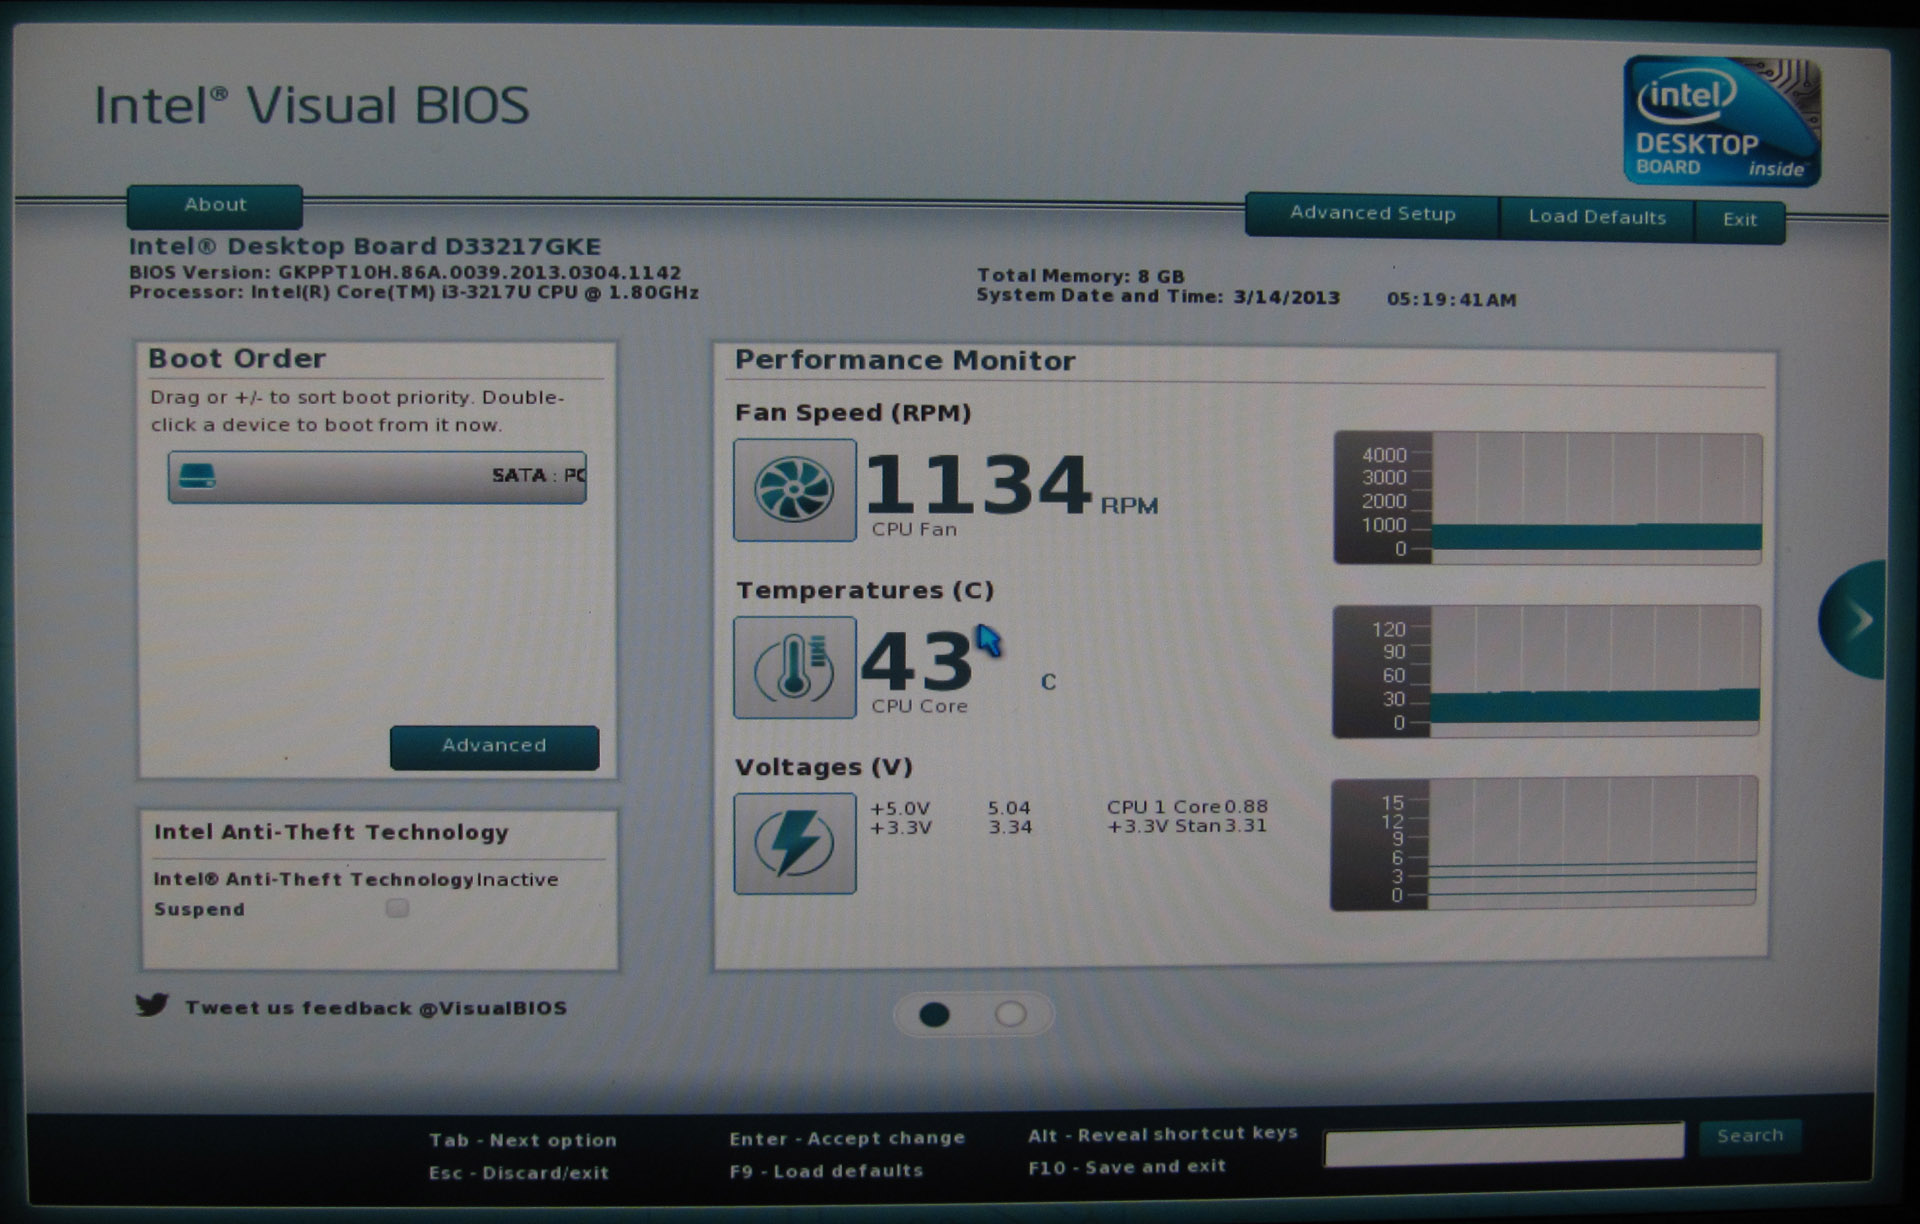Click the Intel Visual BIOS title
Image resolution: width=1920 pixels, height=1224 pixels.
point(311,105)
